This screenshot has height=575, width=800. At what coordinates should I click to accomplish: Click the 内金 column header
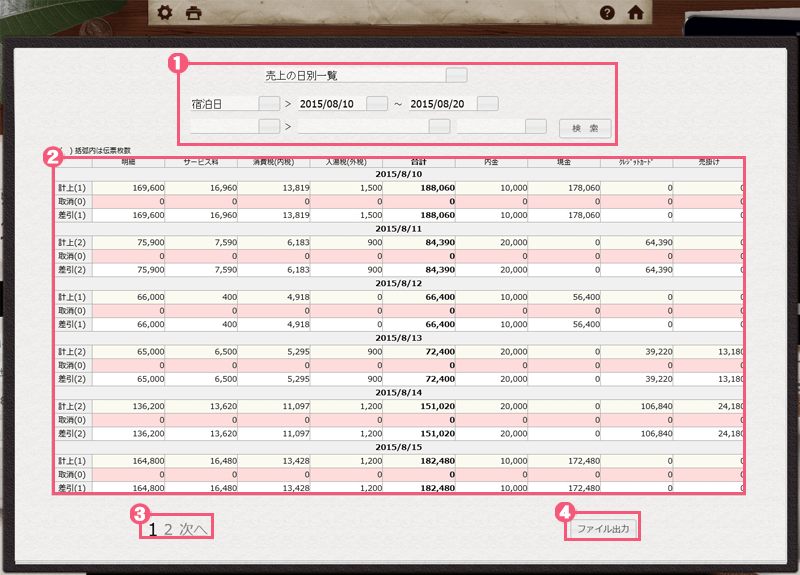click(x=491, y=162)
